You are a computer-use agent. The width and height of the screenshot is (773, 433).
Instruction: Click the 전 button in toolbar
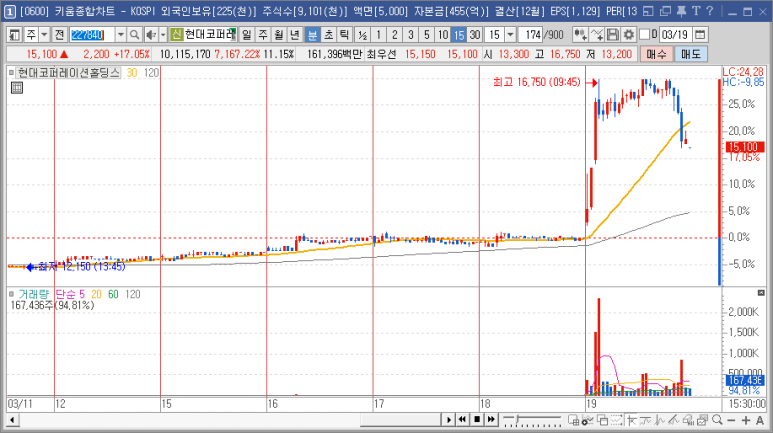click(x=59, y=35)
